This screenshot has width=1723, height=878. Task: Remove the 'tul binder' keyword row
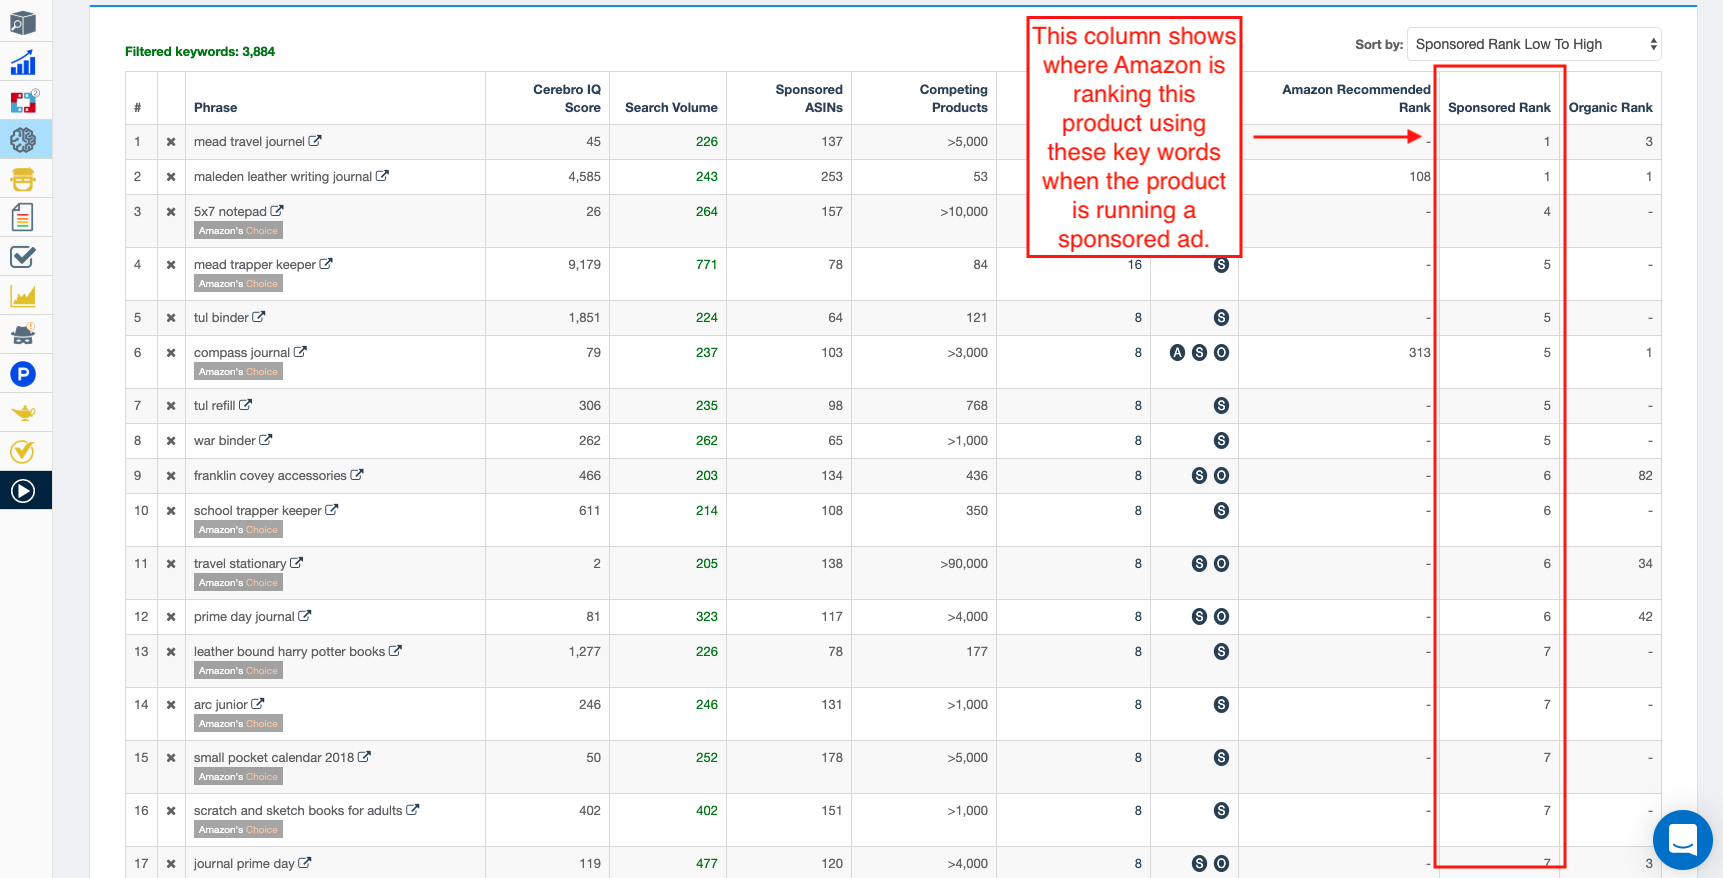pos(171,318)
